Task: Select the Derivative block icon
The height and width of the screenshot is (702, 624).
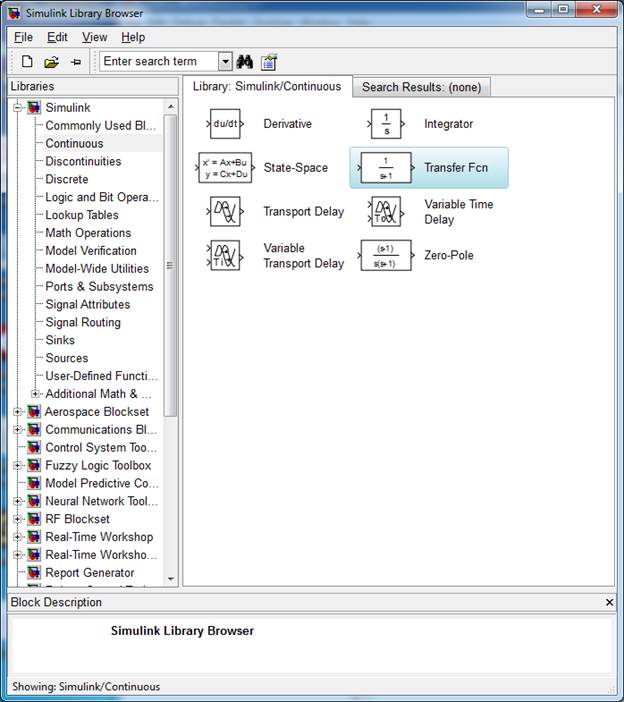Action: point(225,124)
